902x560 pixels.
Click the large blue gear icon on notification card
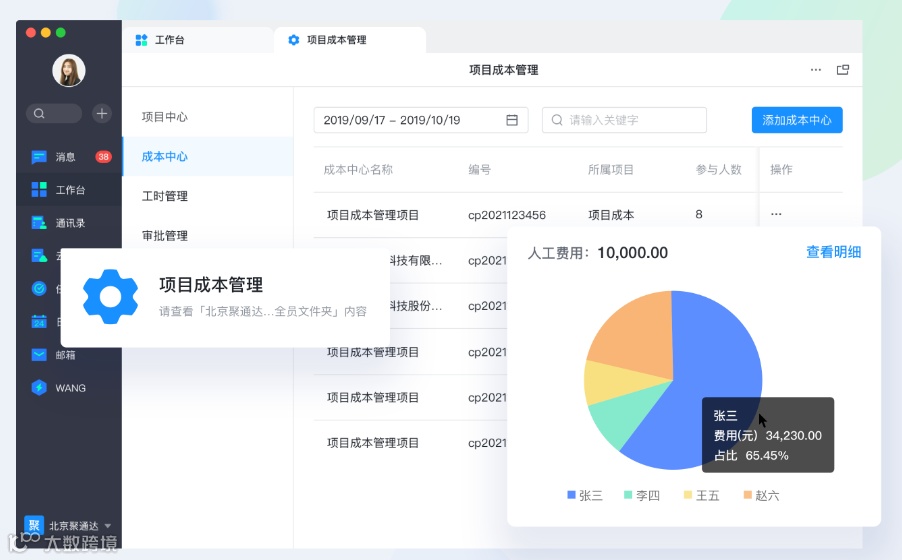pos(110,297)
